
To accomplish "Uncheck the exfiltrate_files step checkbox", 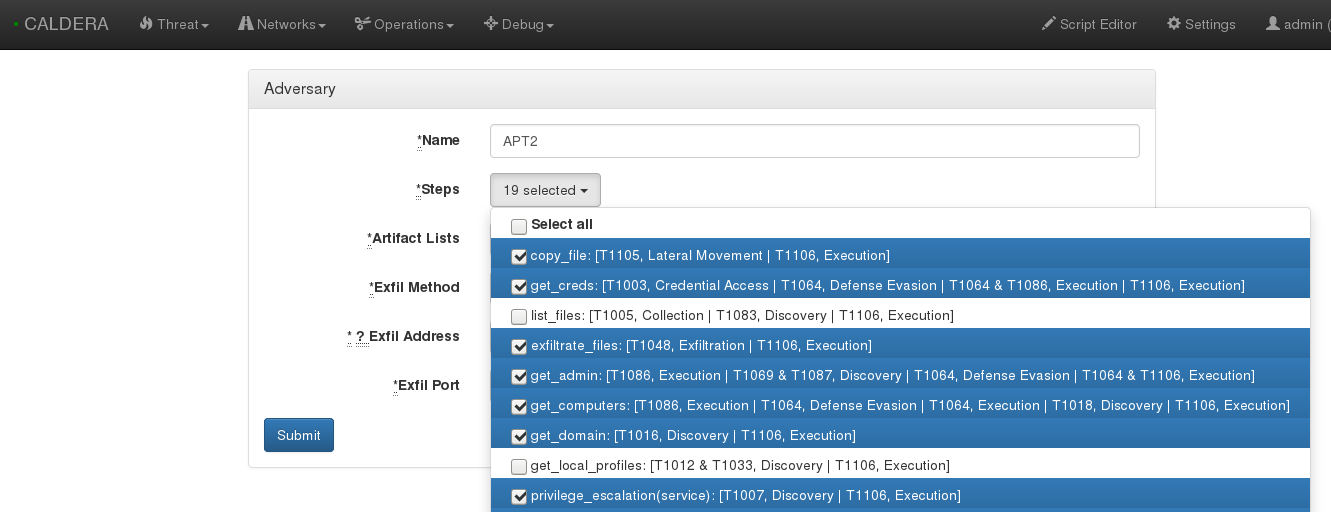I will (x=519, y=346).
